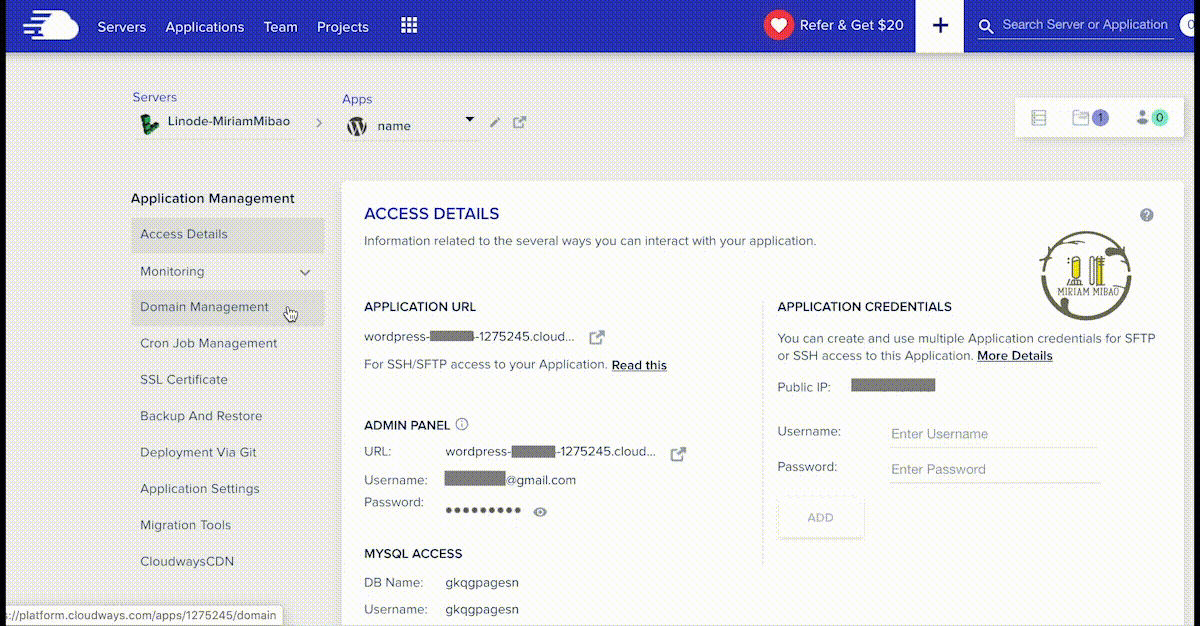
Task: Select Access Details in sidebar
Action: [228, 234]
